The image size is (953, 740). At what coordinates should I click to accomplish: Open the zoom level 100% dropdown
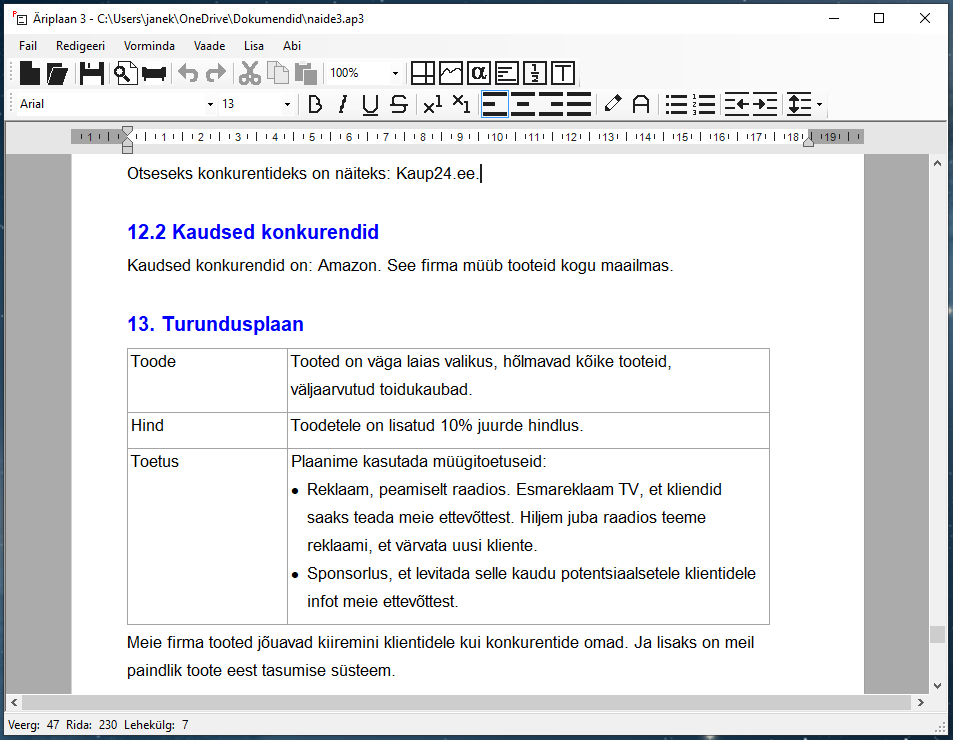pyautogui.click(x=395, y=73)
